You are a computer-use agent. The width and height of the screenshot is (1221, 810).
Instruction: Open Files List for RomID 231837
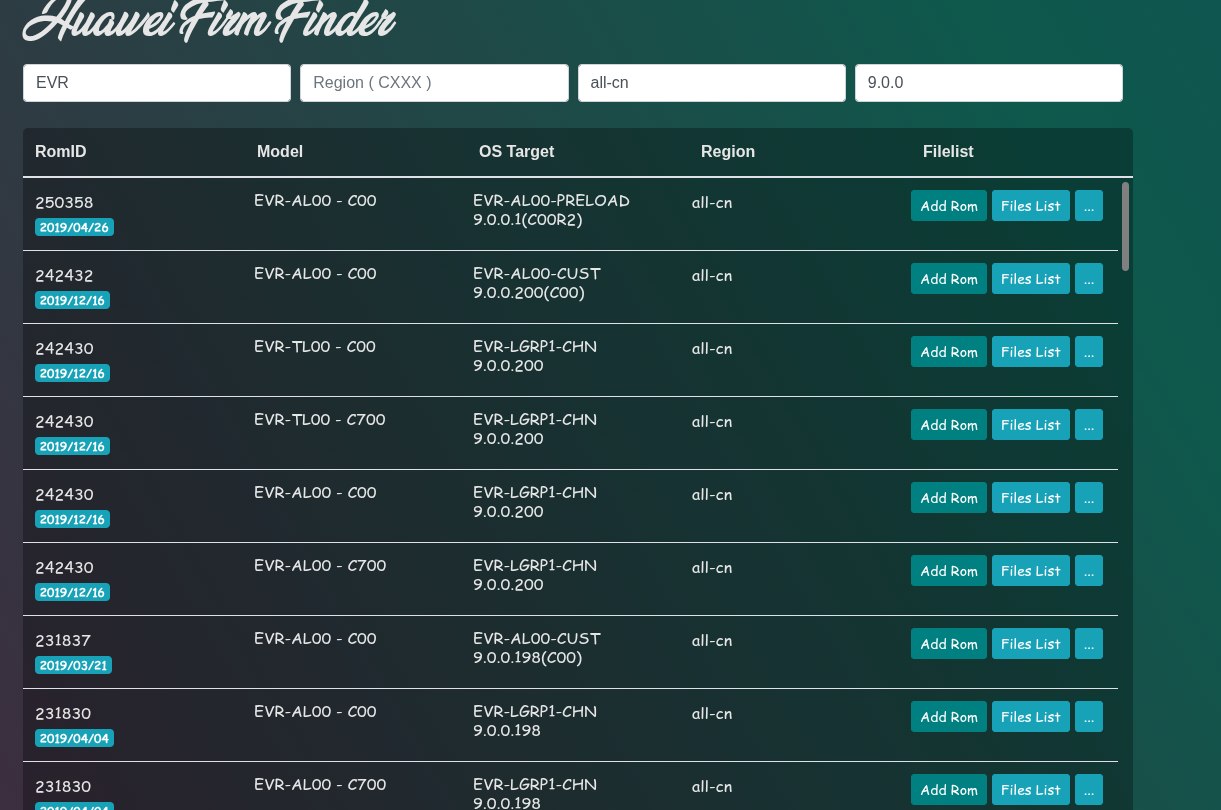click(1030, 644)
